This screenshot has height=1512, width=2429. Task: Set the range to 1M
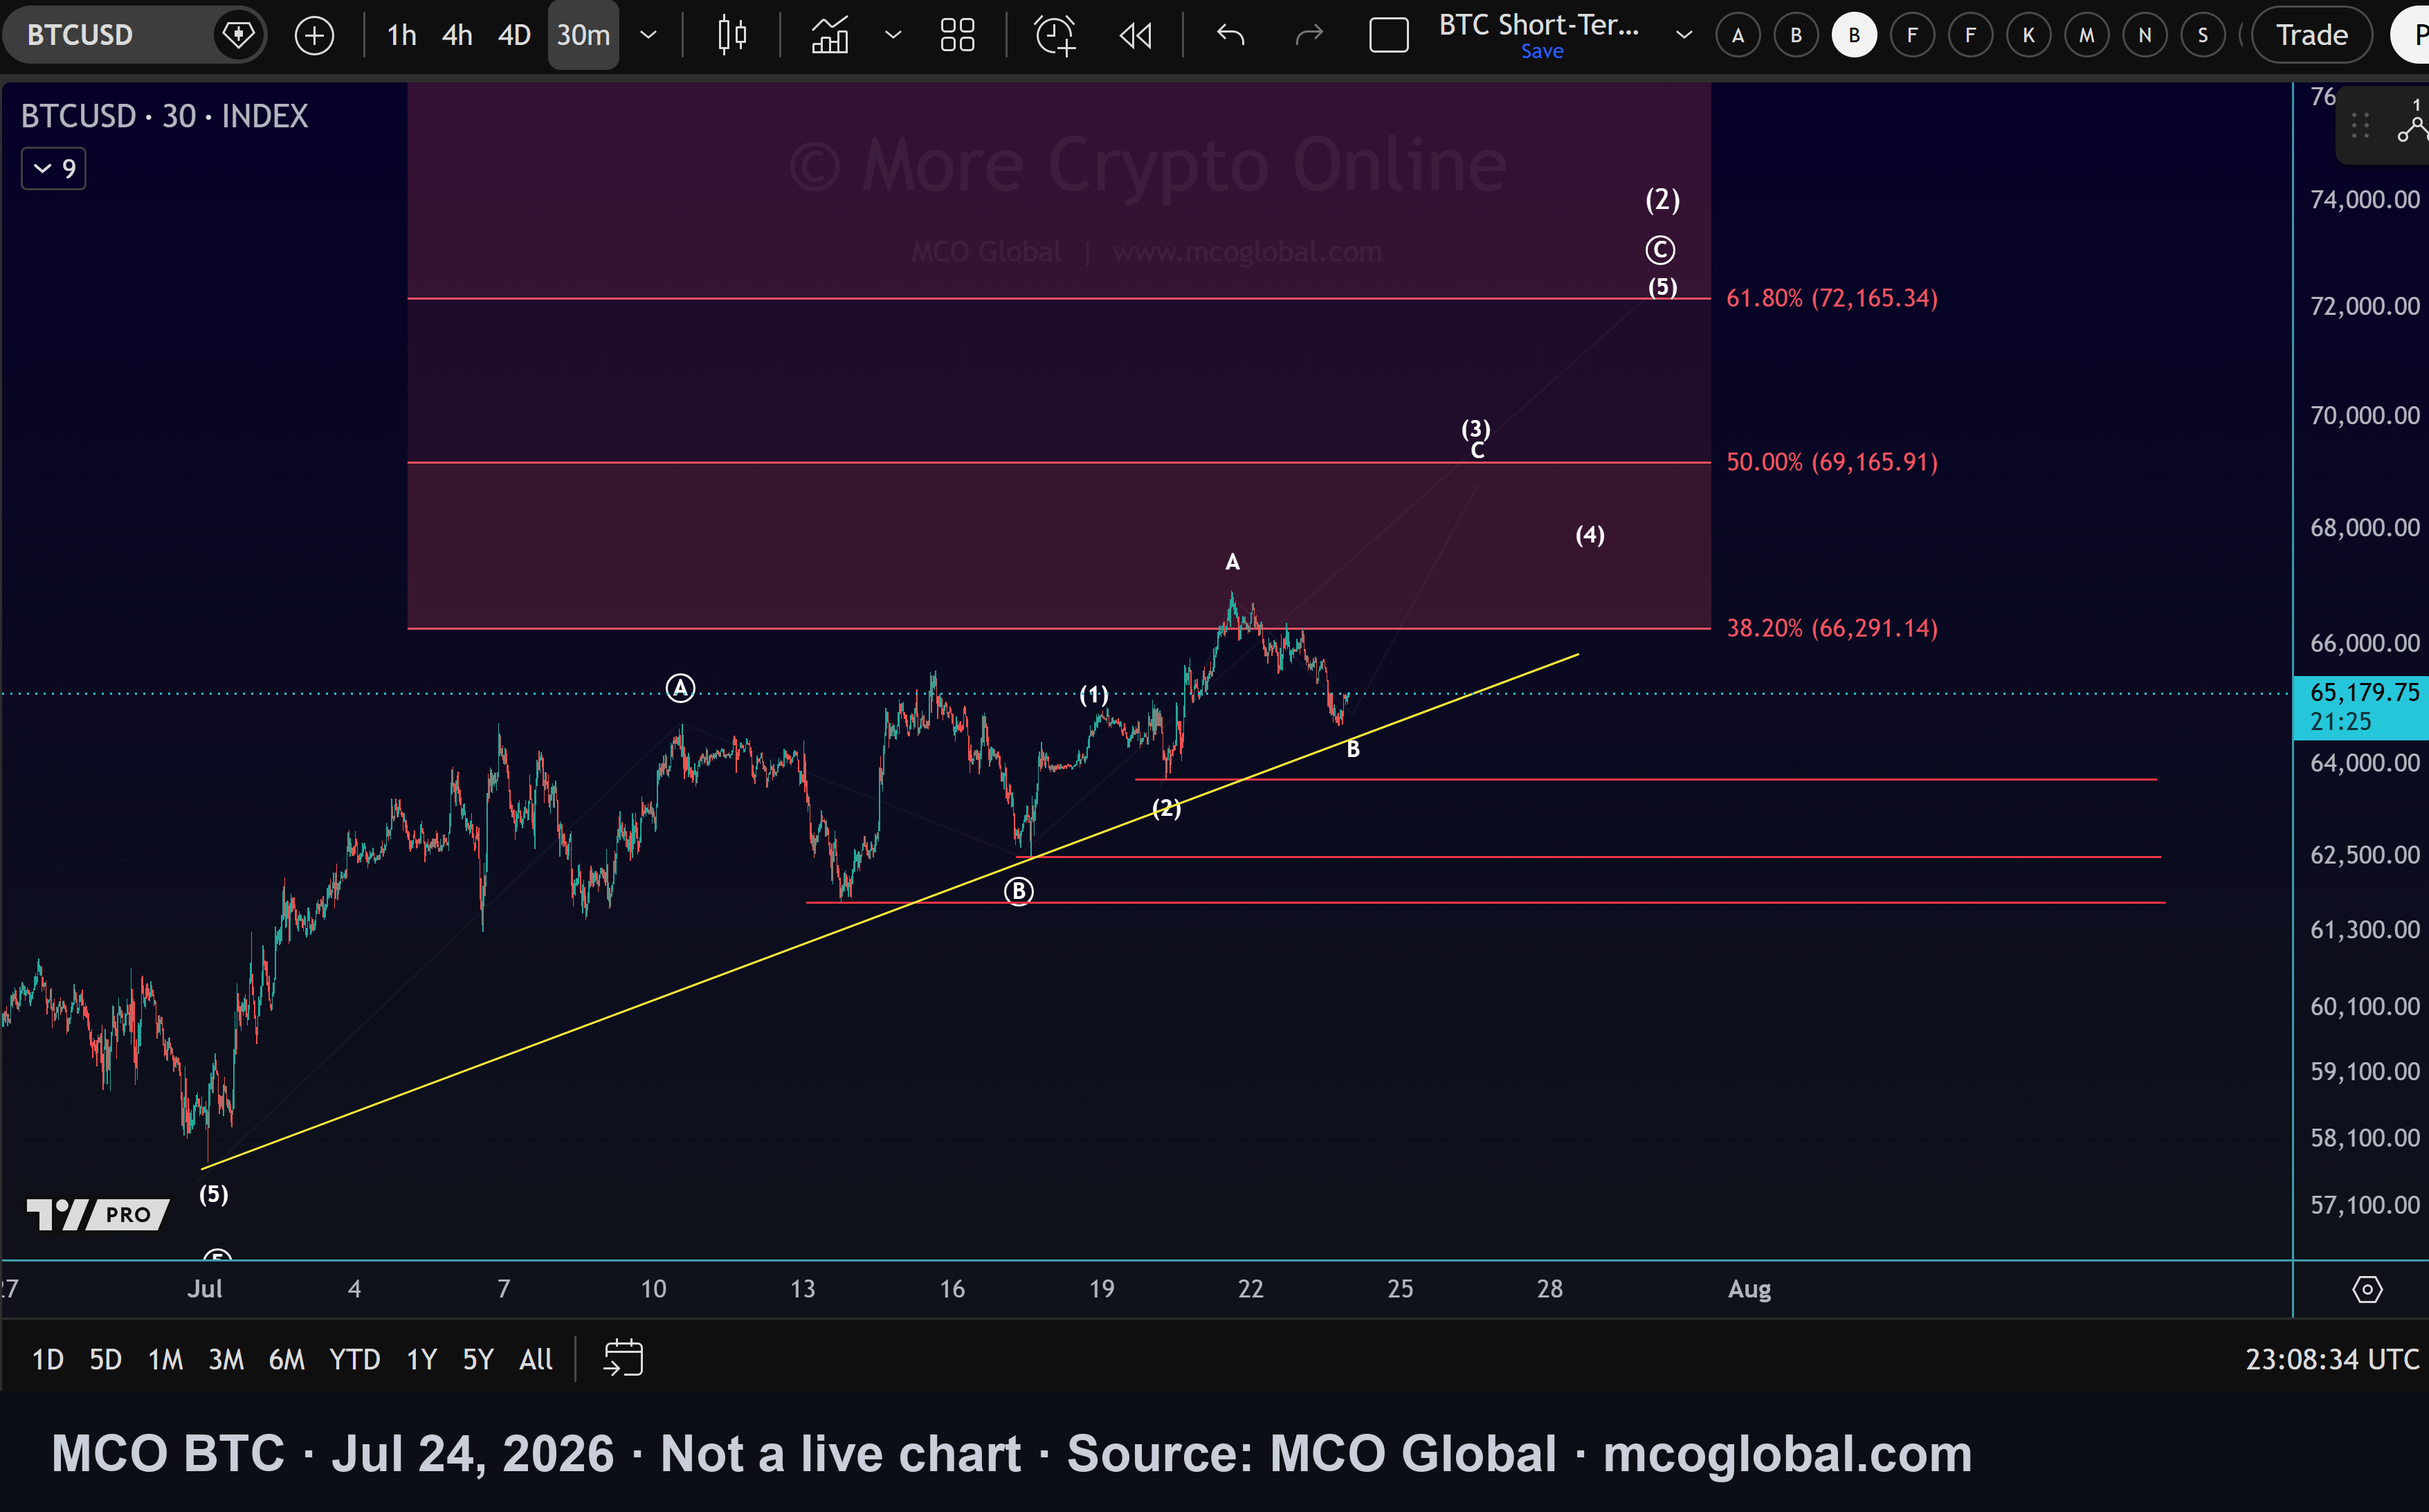coord(165,1360)
